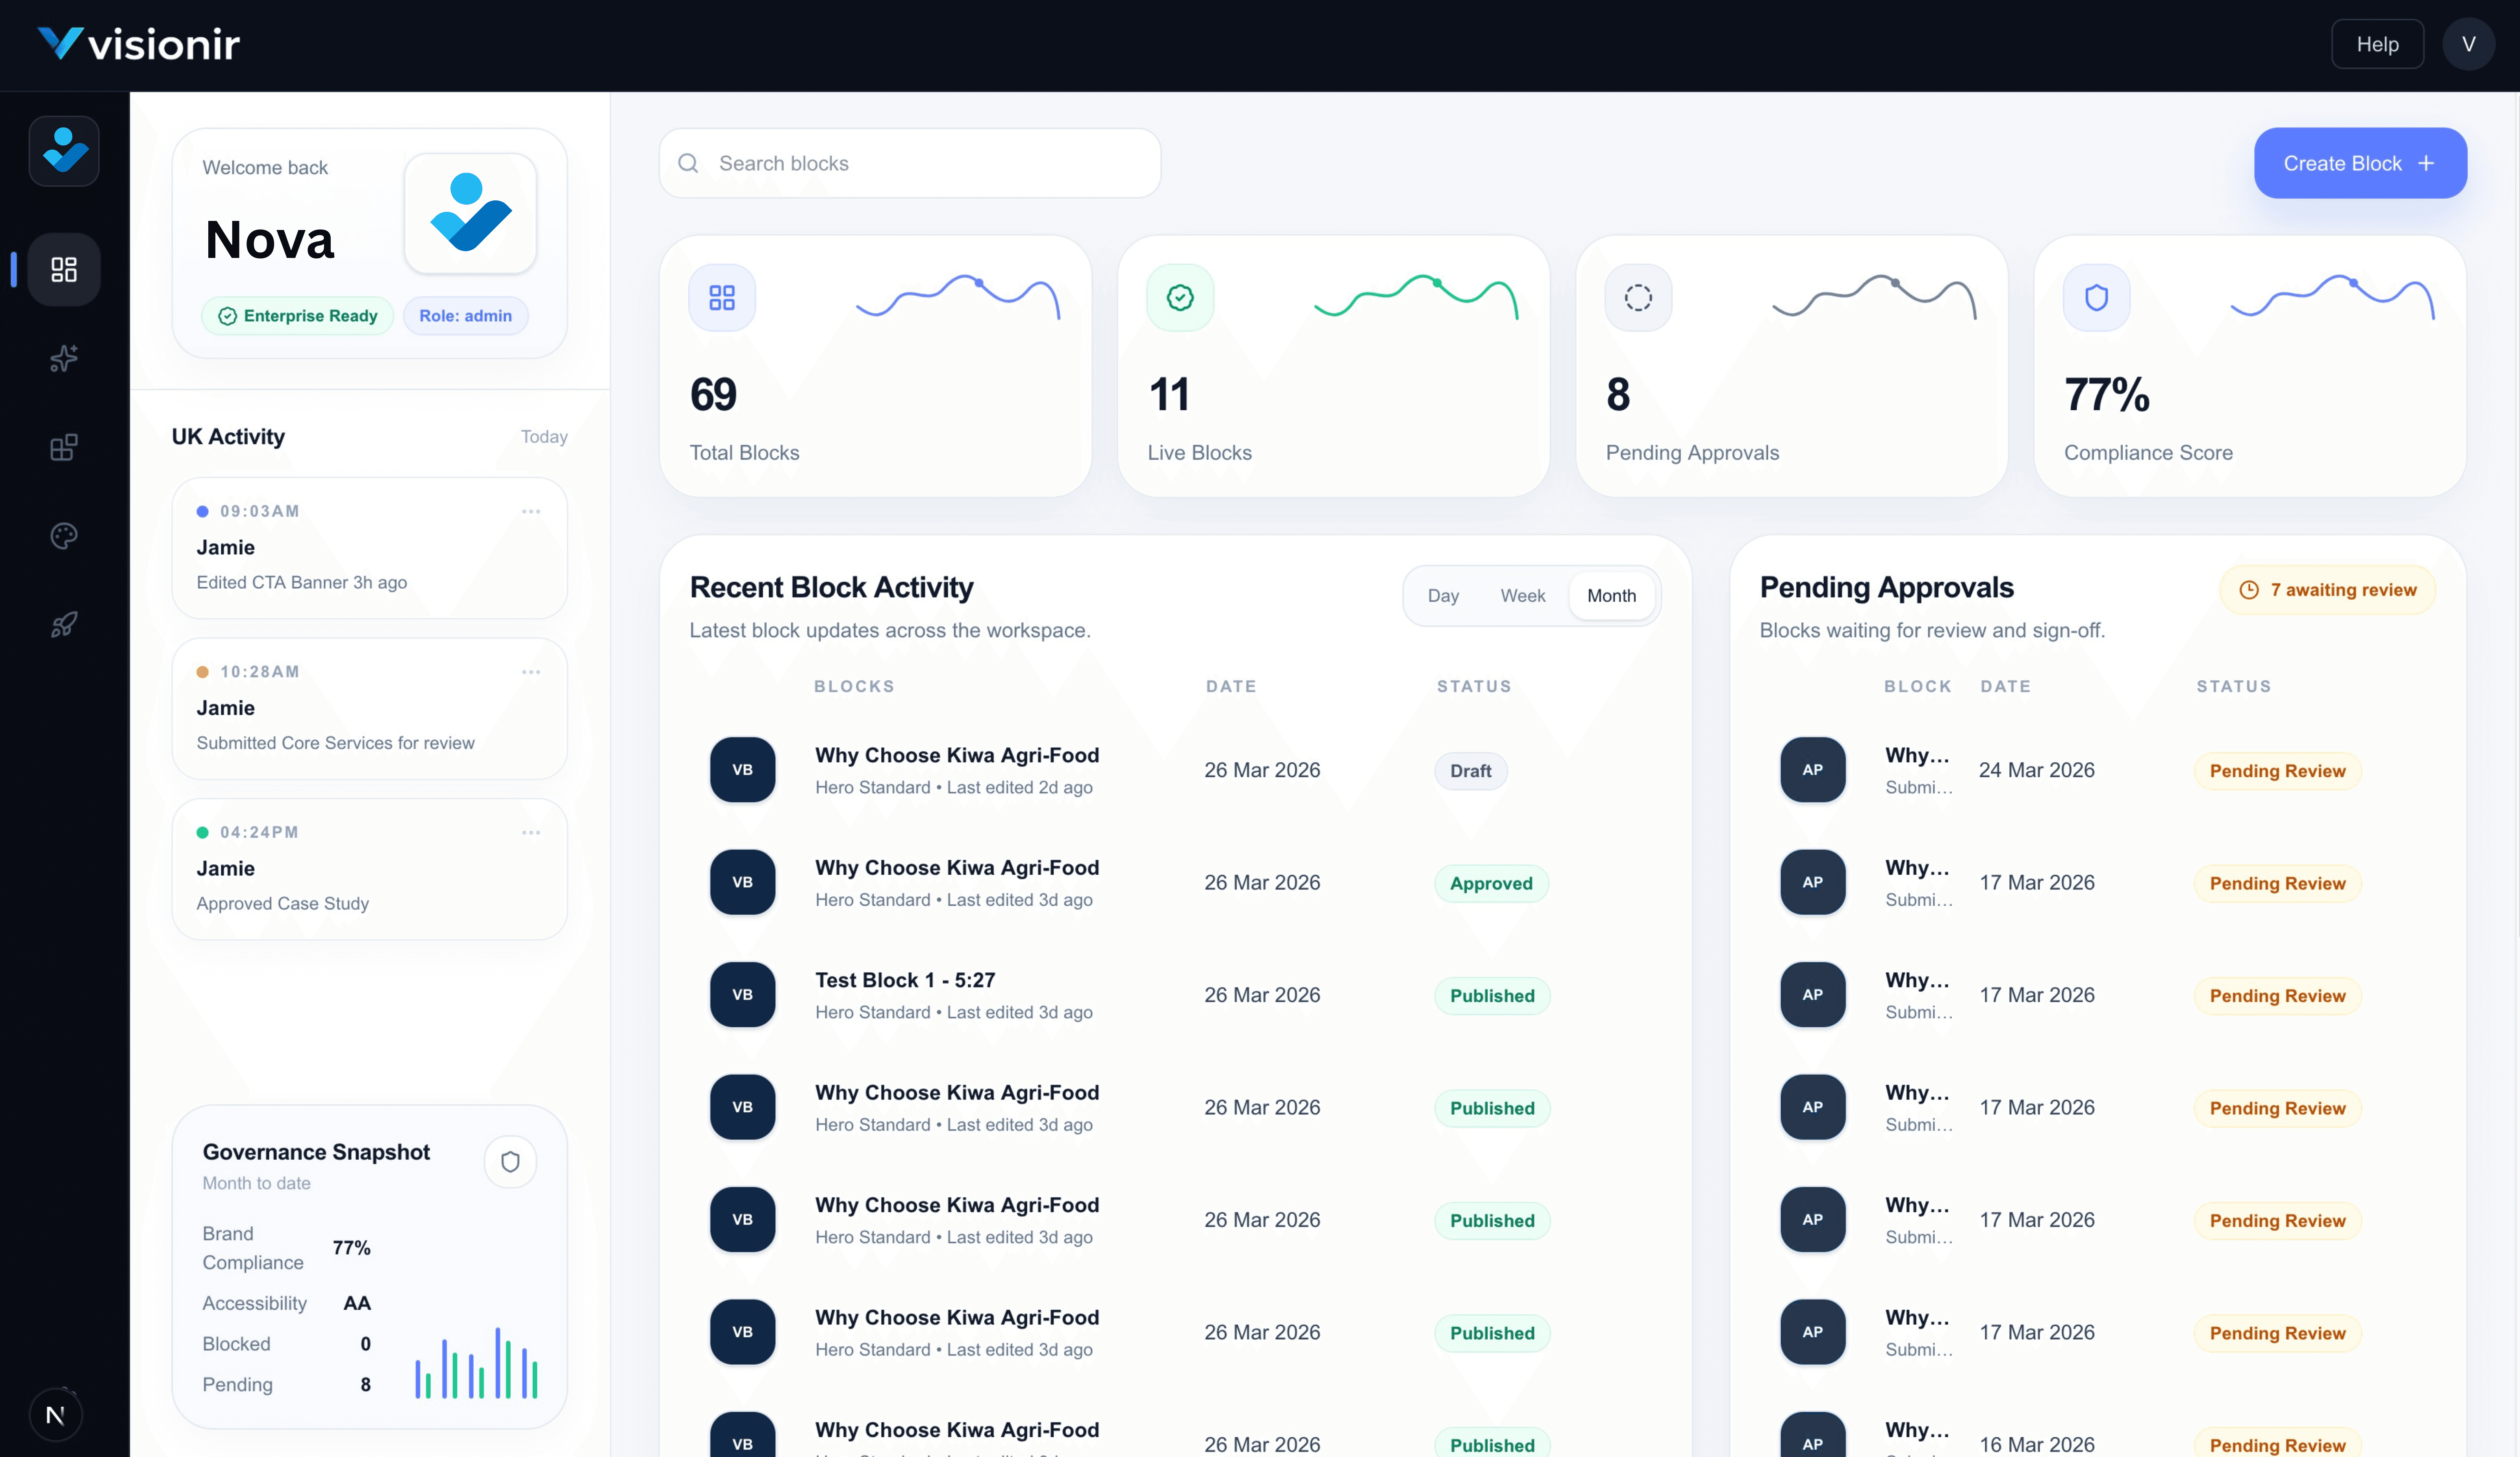This screenshot has height=1457, width=2520.
Task: Open options menu for 04:24PM activity
Action: coord(531,832)
